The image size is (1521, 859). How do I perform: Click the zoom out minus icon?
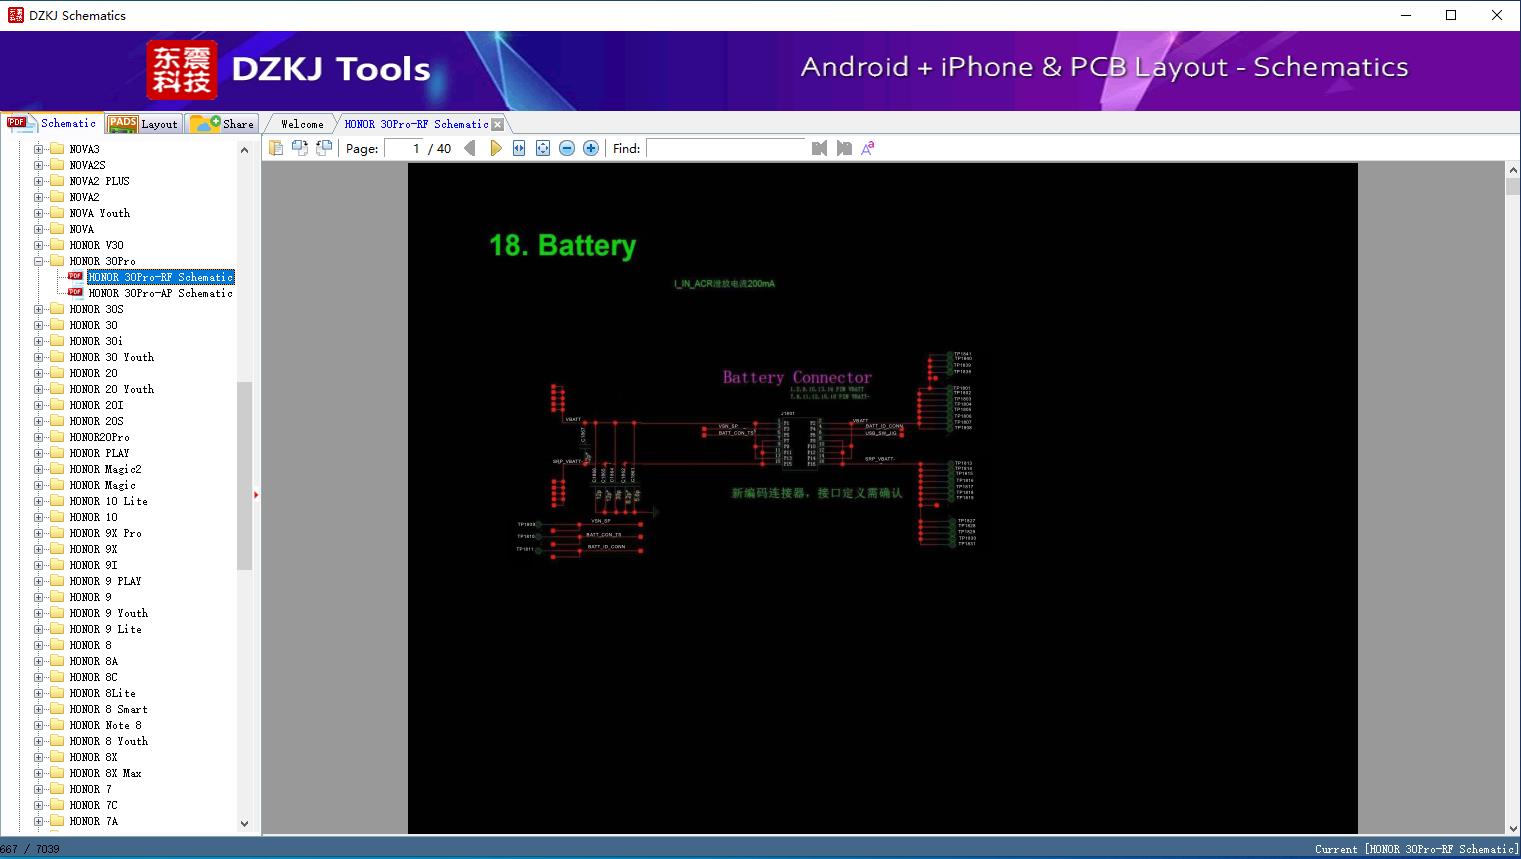point(567,148)
